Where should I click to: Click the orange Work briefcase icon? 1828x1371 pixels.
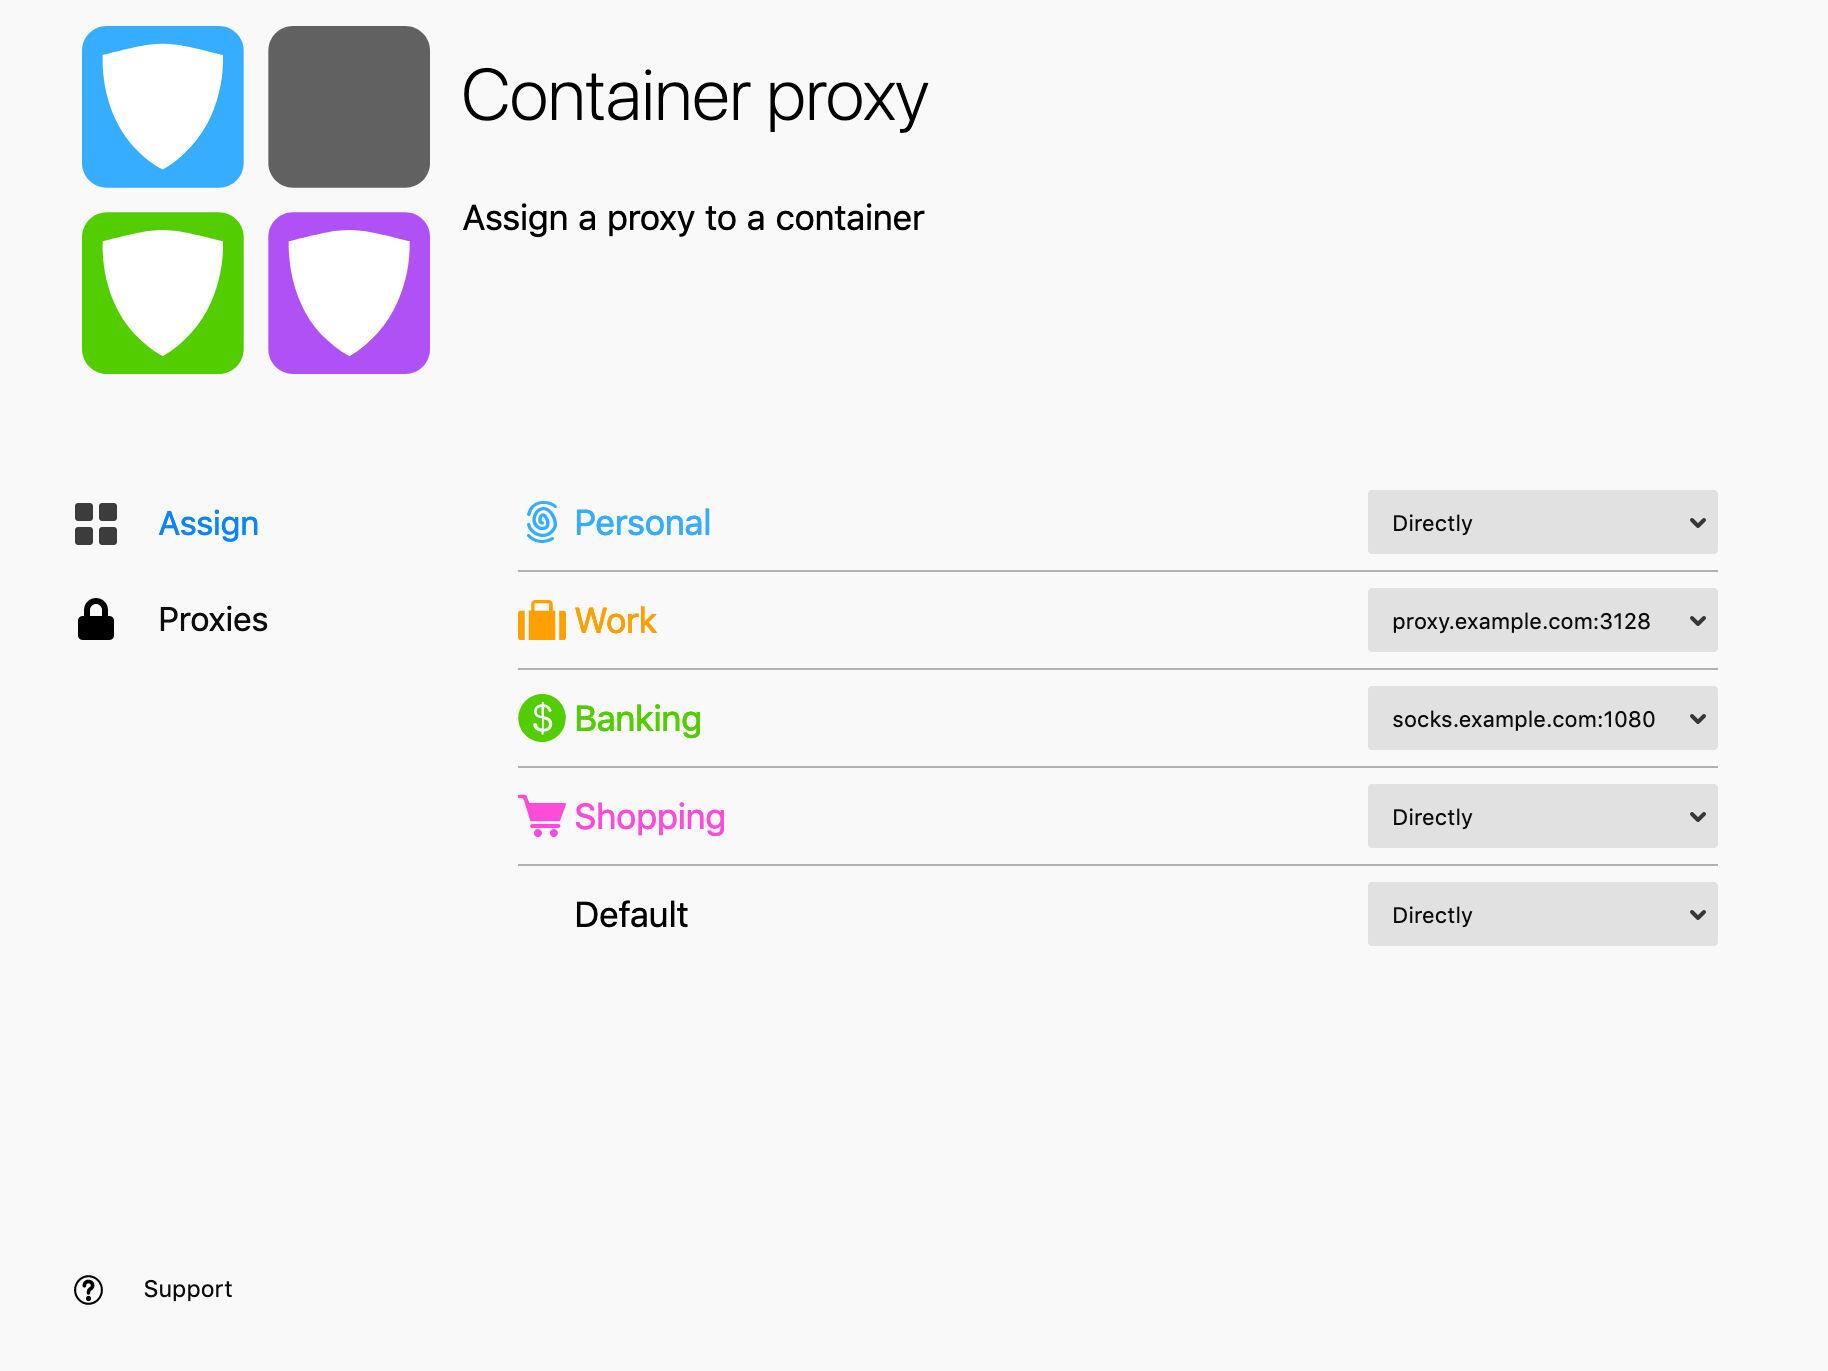541,620
